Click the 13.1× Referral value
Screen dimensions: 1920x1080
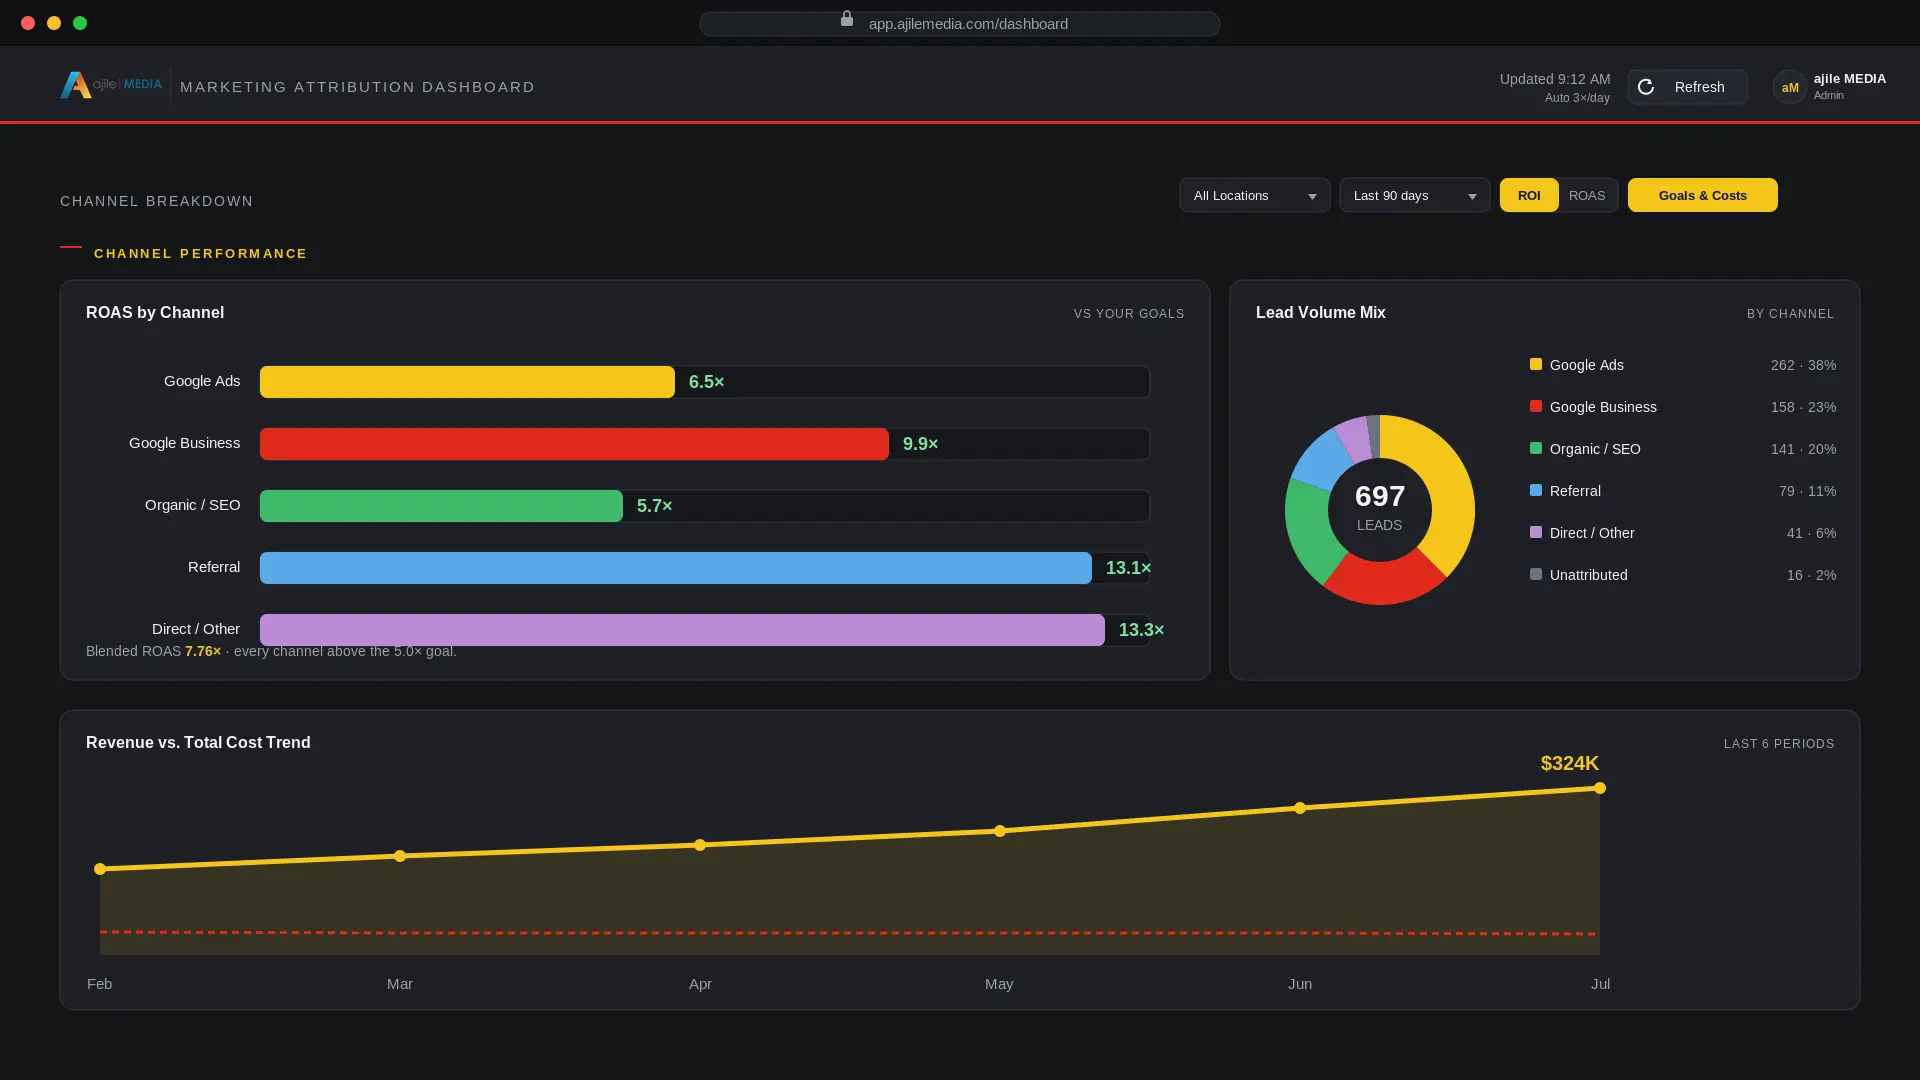click(x=1128, y=568)
